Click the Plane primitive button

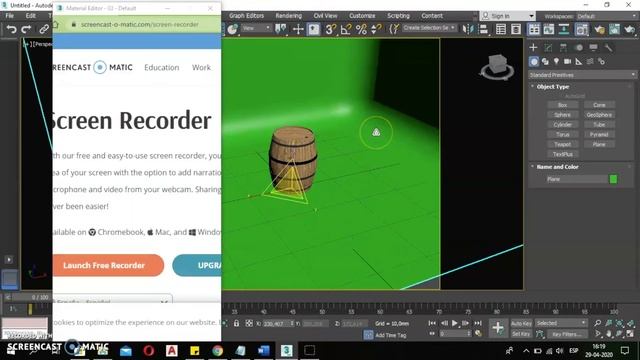tap(599, 144)
